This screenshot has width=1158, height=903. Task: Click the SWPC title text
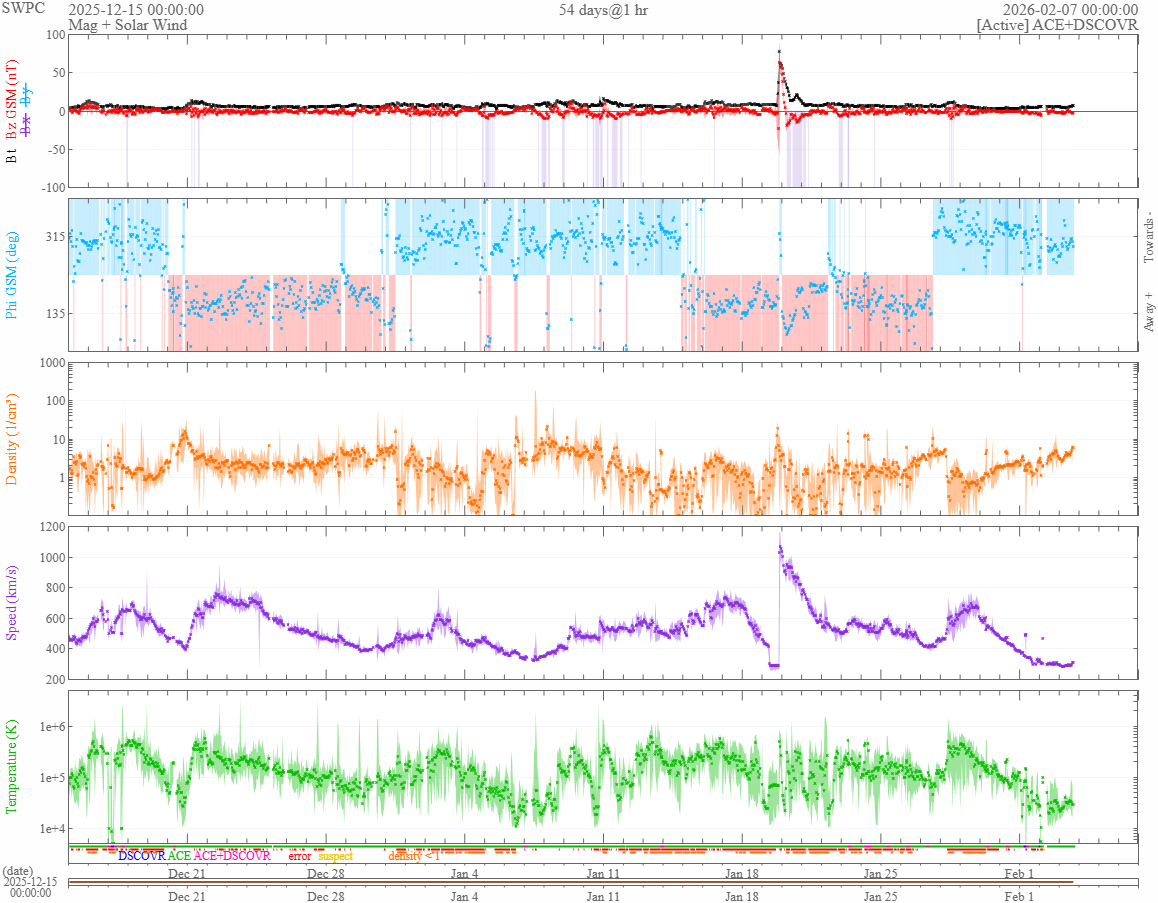[x=23, y=8]
